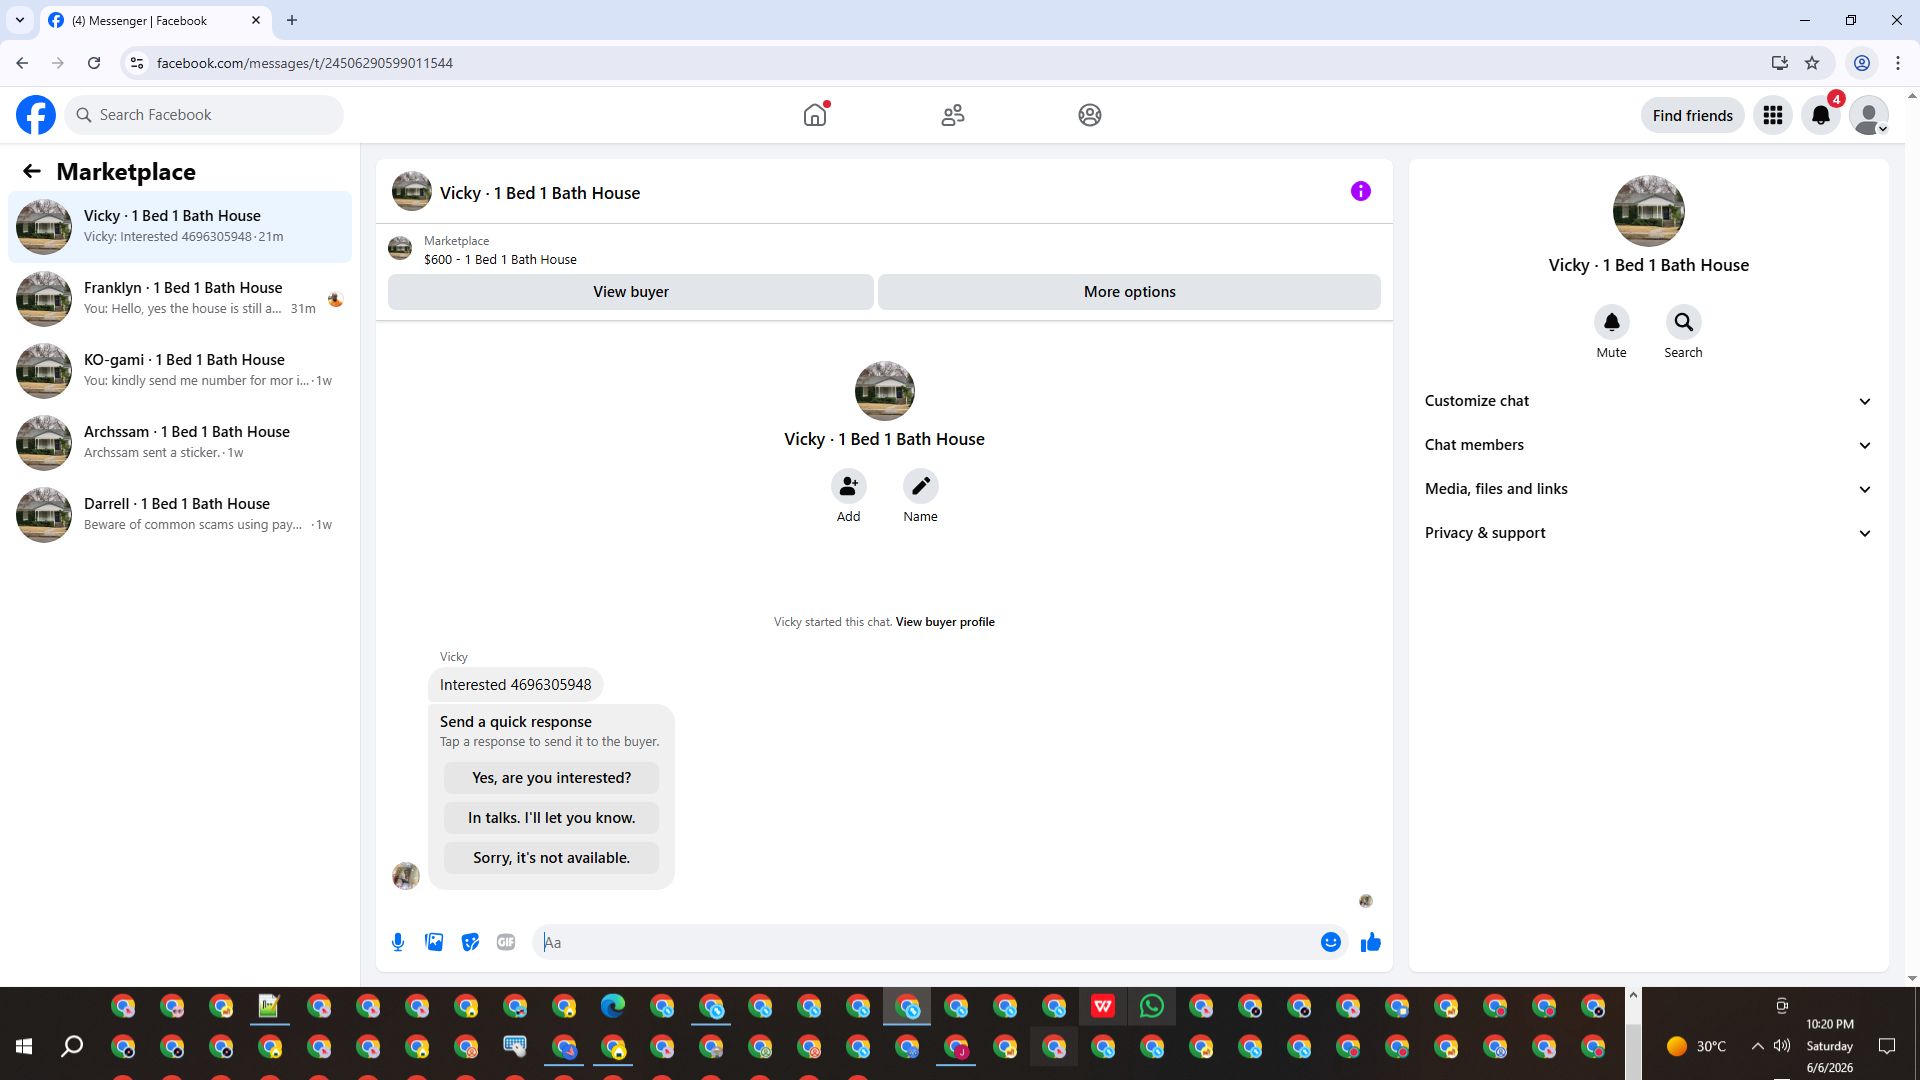Open the Archssam conversation
This screenshot has height=1080, width=1920.
pos(180,443)
